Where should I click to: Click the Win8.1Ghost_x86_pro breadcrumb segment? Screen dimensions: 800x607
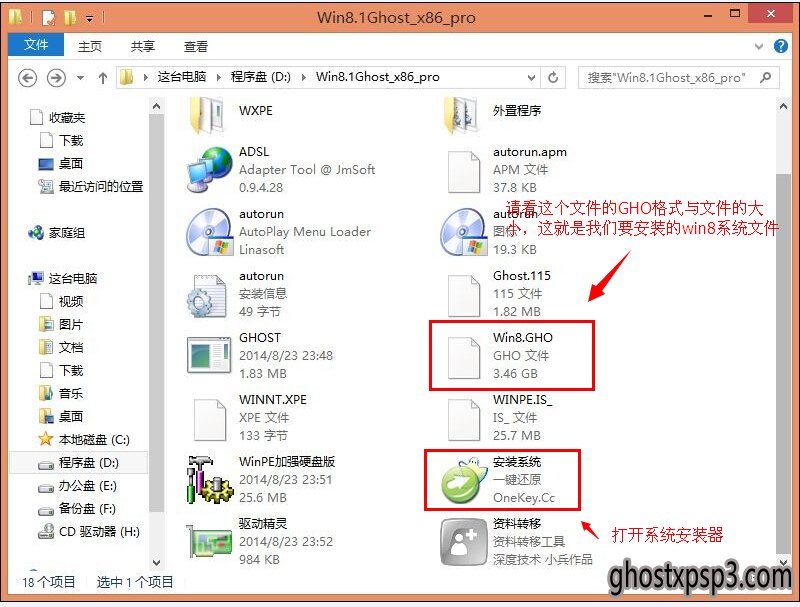click(x=378, y=77)
